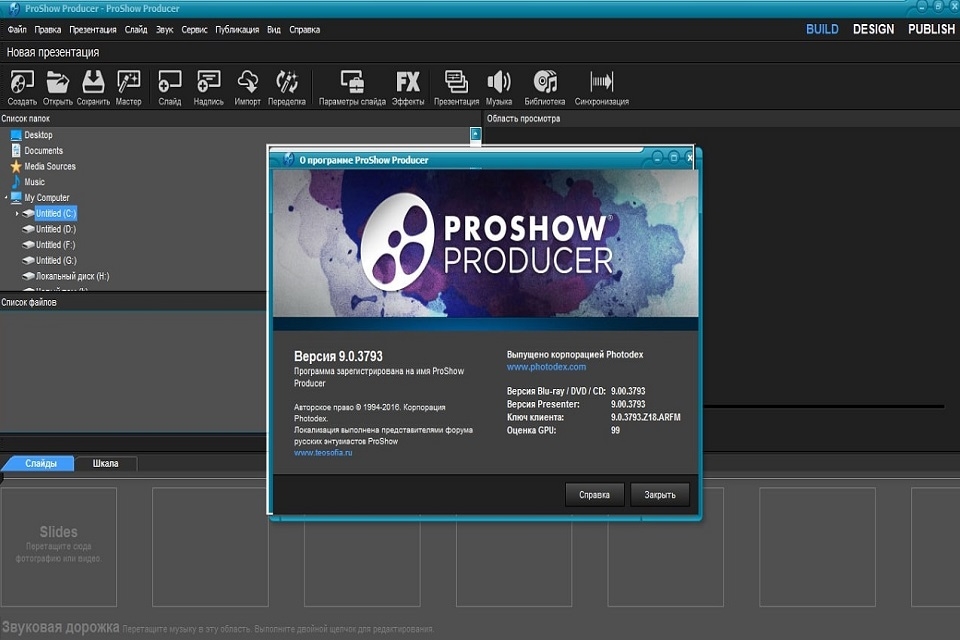Open the Музыка speaker icon
Image resolution: width=960 pixels, height=640 pixels.
point(499,80)
